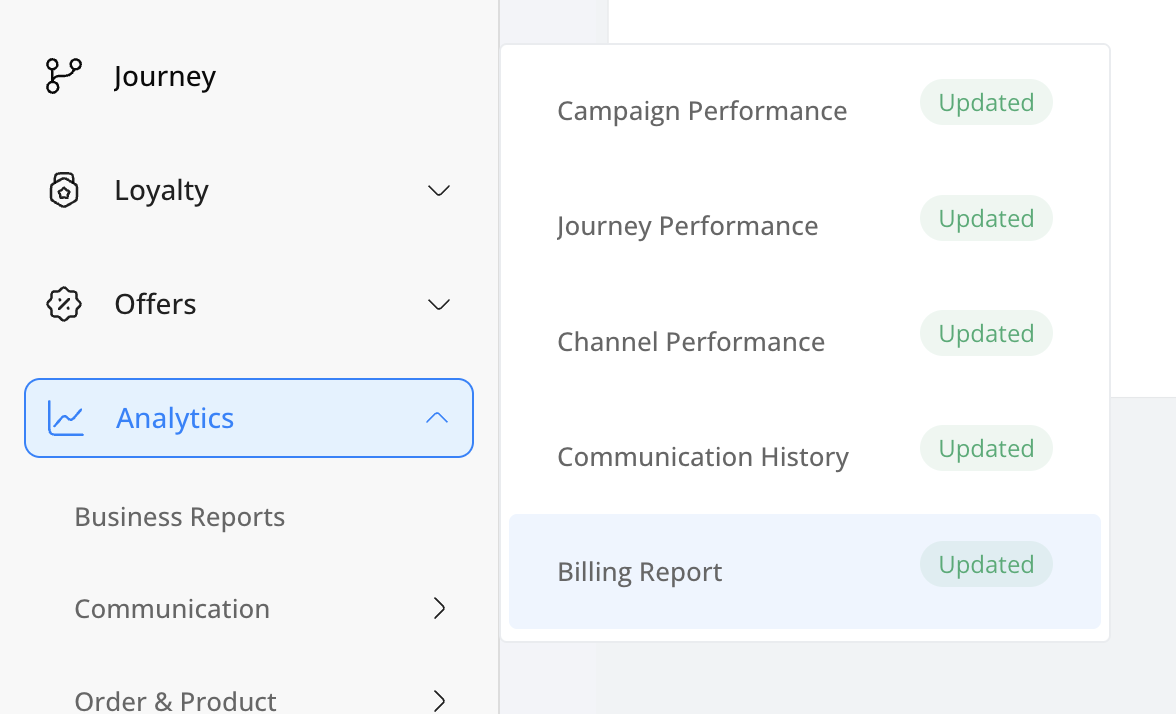
Task: Open the Journey menu item
Action: [x=249, y=76]
